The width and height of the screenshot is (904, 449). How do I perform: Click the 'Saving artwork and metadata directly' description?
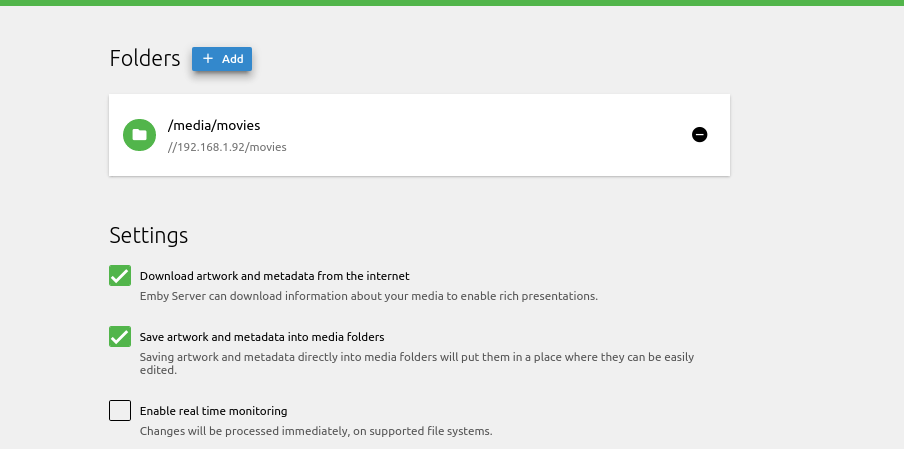click(430, 356)
